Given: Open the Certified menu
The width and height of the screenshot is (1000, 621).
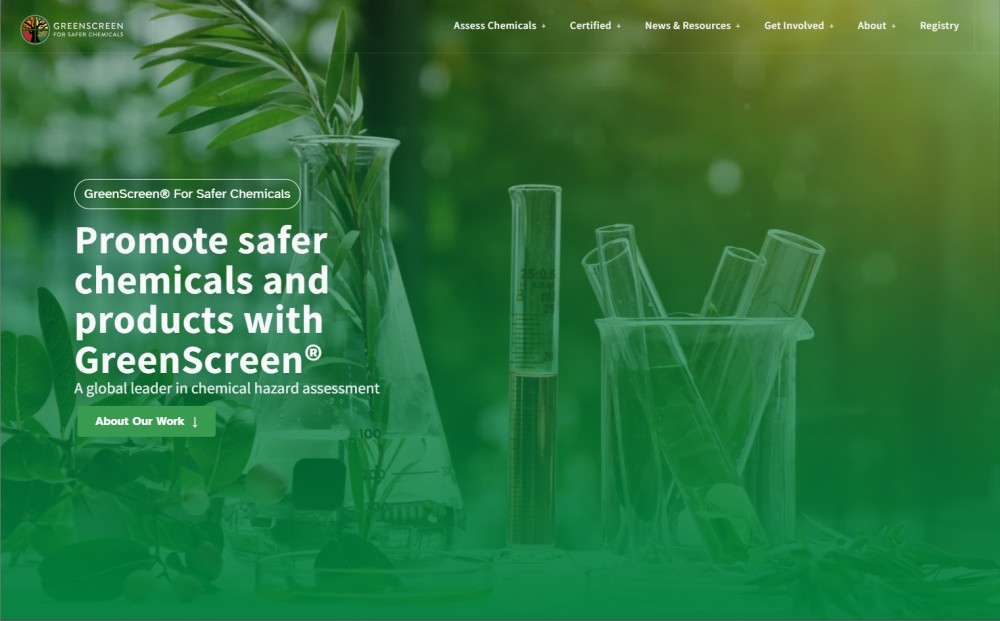Looking at the screenshot, I should tap(590, 26).
